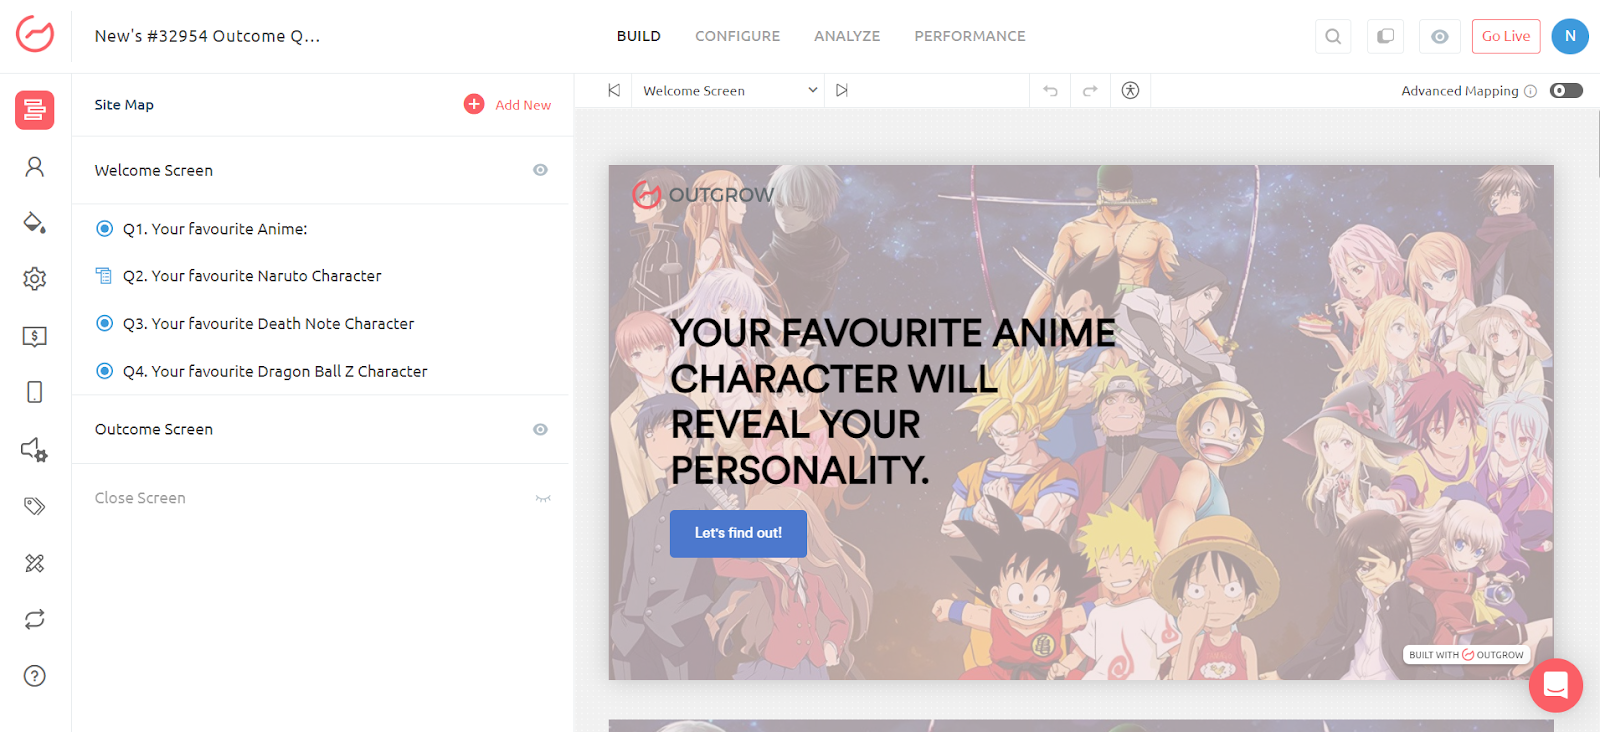Click the project title New's #32954 Outcome Q...
This screenshot has height=732, width=1600.
click(x=207, y=36)
